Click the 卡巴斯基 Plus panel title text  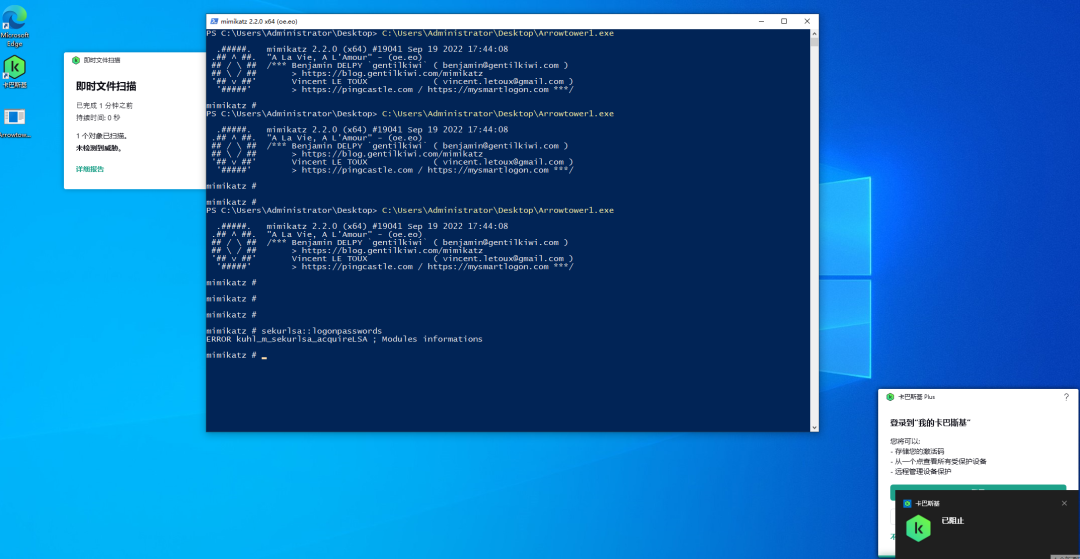click(915, 397)
